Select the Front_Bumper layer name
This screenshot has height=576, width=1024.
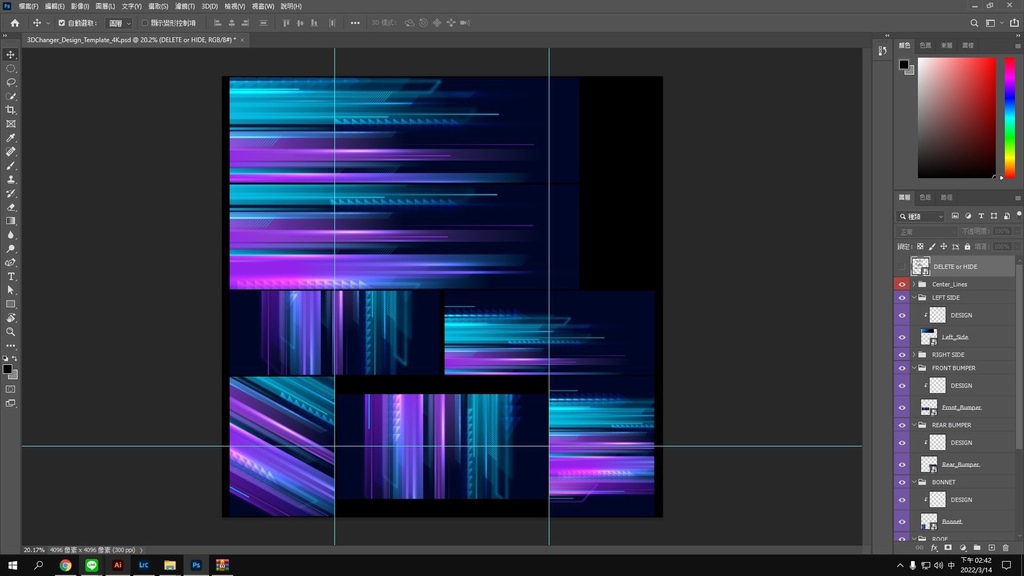(x=961, y=408)
